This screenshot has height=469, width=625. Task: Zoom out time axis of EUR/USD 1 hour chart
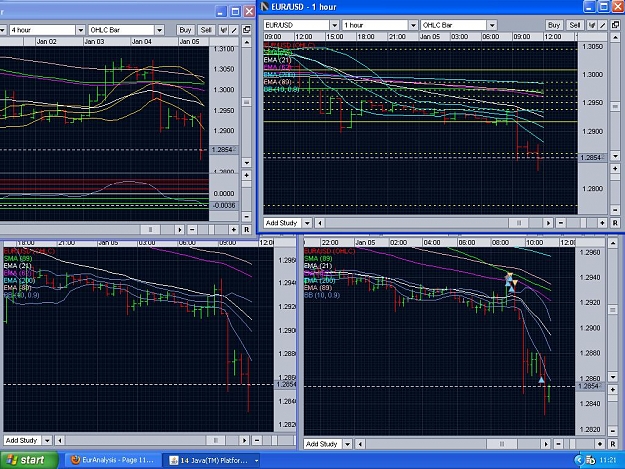click(x=561, y=223)
